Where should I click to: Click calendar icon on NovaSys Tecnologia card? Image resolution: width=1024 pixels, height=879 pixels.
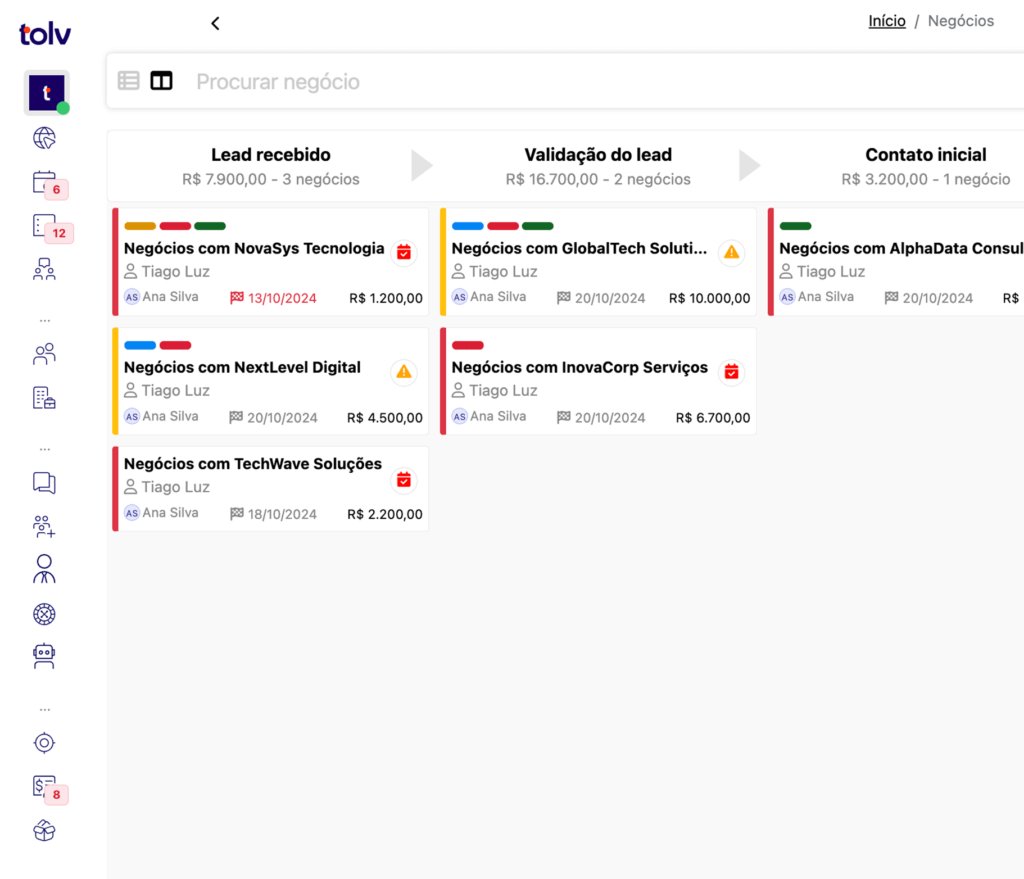tap(404, 253)
